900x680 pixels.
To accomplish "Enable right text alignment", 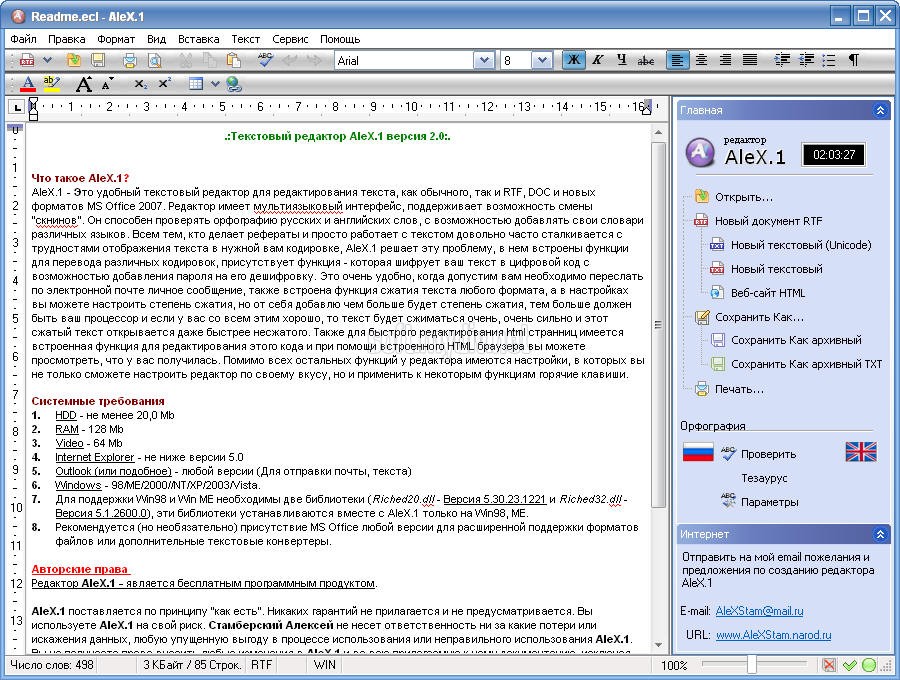I will (x=726, y=60).
